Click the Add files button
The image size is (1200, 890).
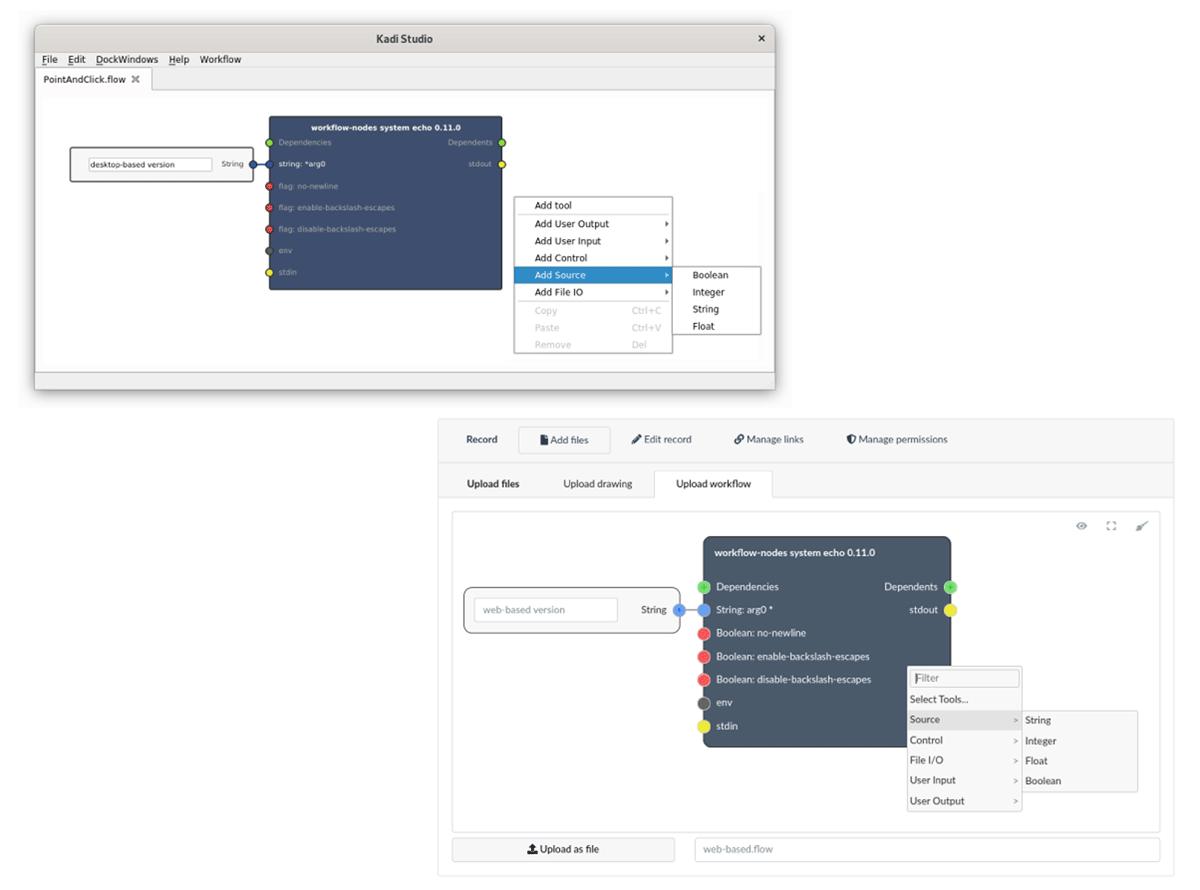click(564, 440)
